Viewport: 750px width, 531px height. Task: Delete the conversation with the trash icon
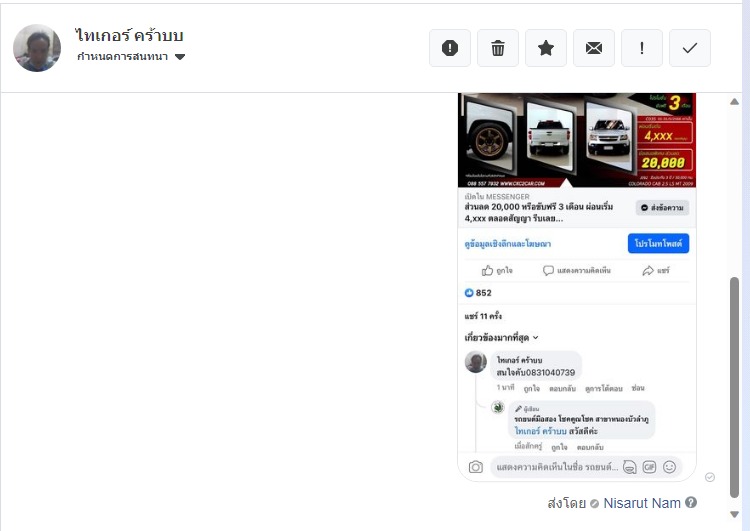(497, 48)
